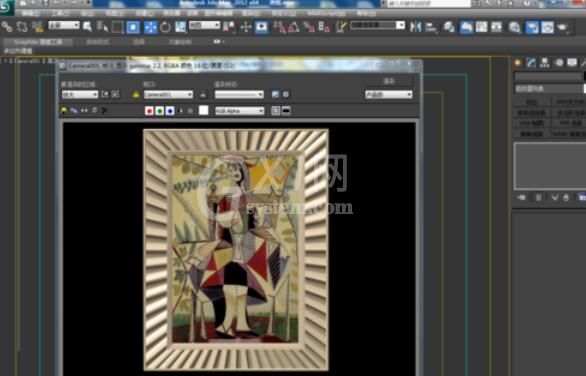The height and width of the screenshot is (376, 586).
Task: Activate Bind to Space Warp tool
Action: (x=37, y=27)
